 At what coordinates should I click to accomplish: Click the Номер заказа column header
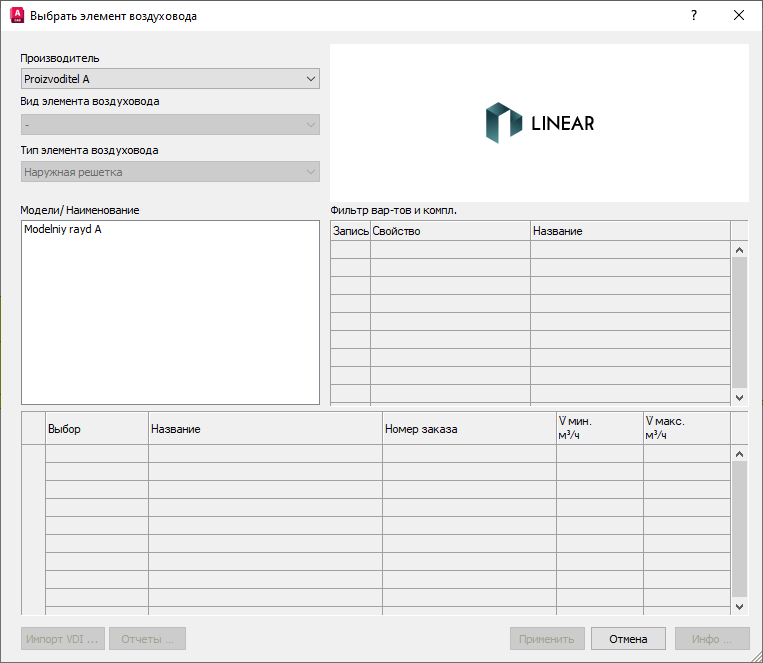[x=470, y=428]
